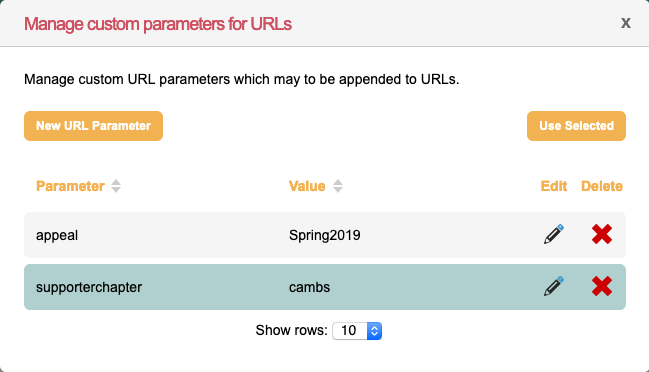Click the Edit column header

pos(554,186)
